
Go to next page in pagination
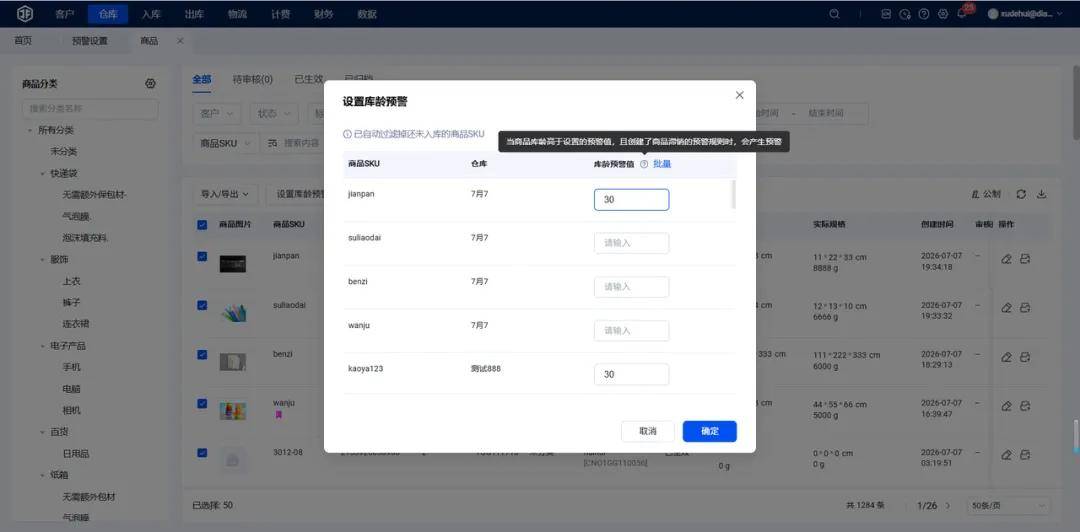(x=948, y=505)
